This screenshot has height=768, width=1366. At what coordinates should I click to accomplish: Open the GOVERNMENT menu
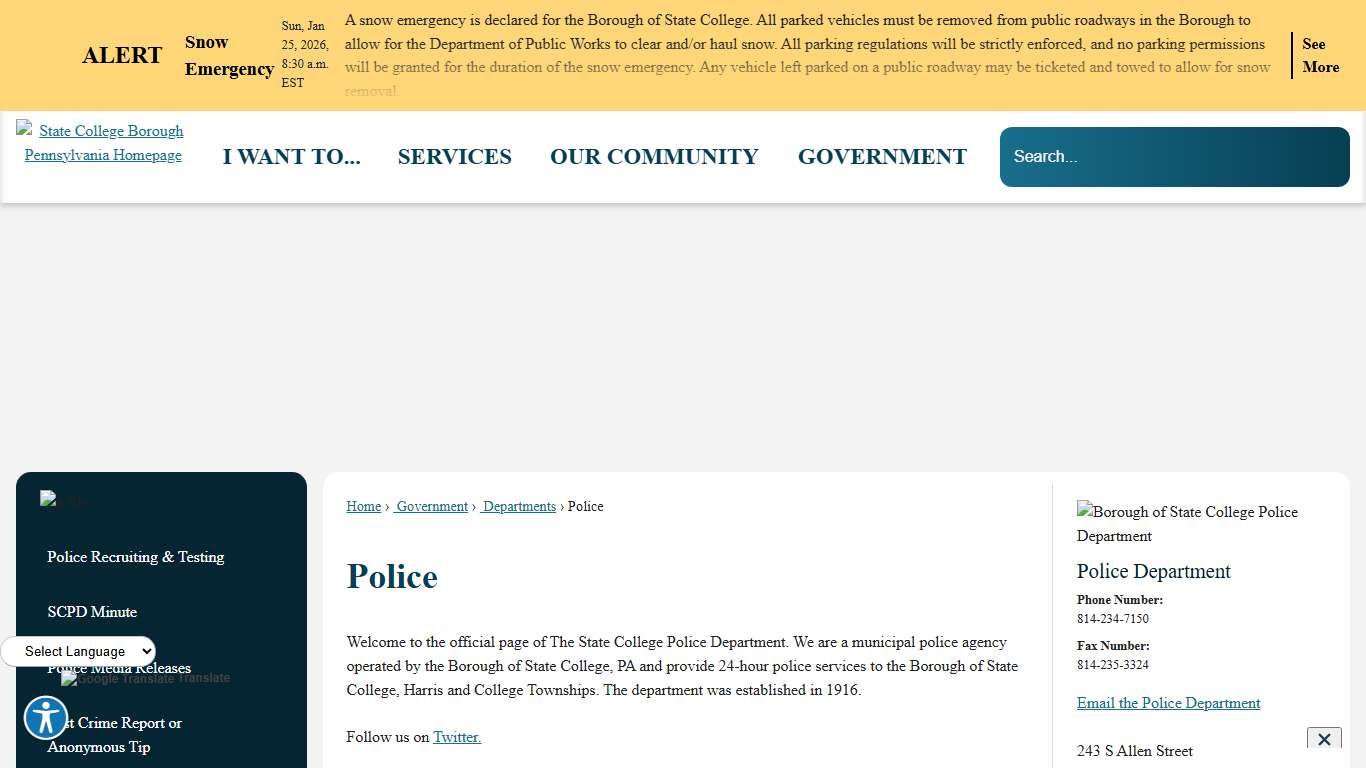(881, 156)
